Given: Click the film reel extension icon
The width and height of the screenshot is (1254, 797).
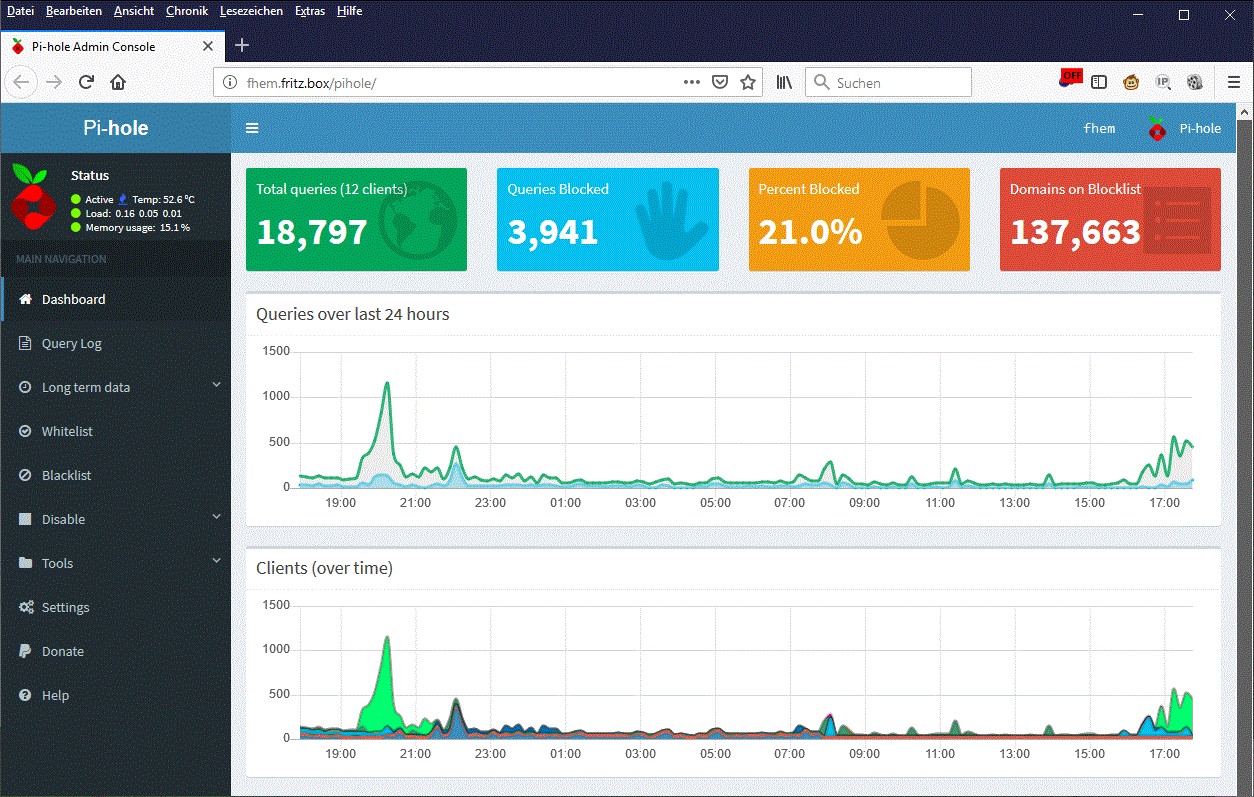Looking at the screenshot, I should pyautogui.click(x=1194, y=82).
